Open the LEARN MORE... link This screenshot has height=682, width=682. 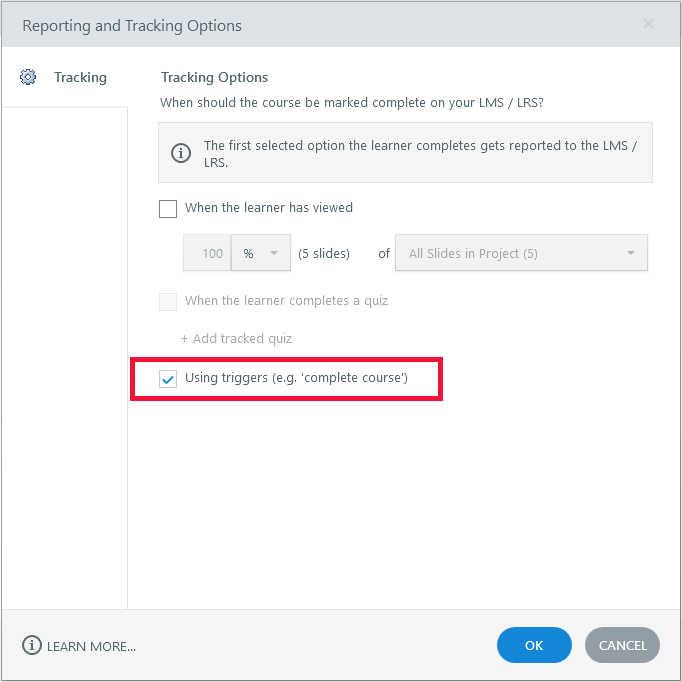pyautogui.click(x=91, y=646)
